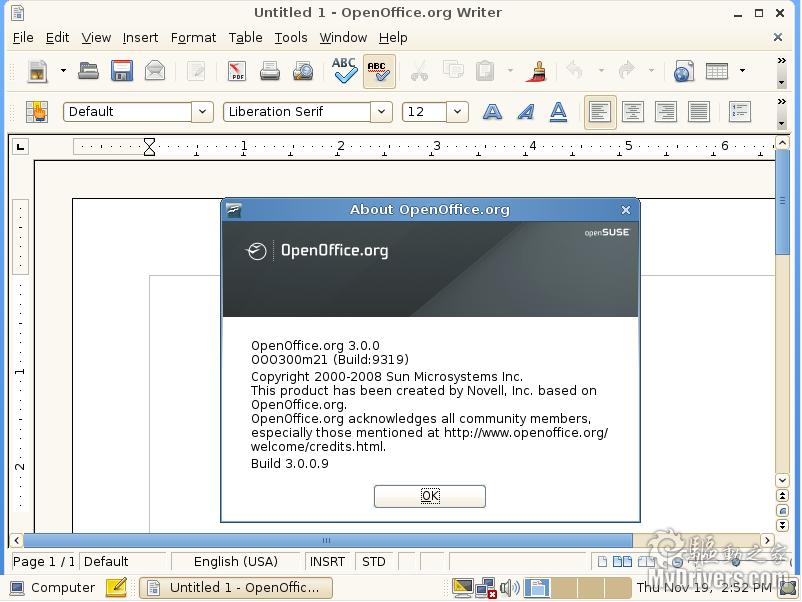Export directly as PDF icon

click(x=237, y=71)
